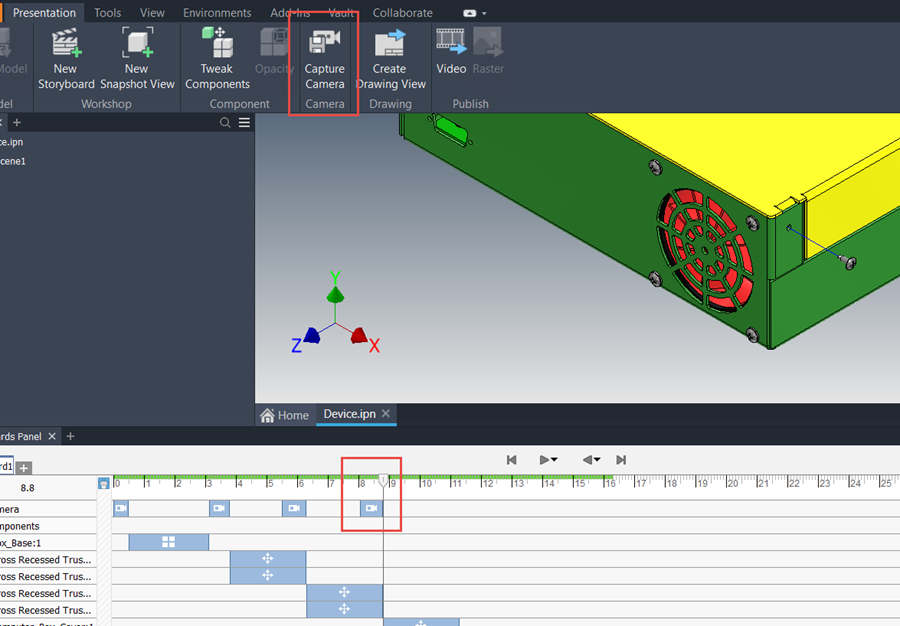Jump to the start of the timeline

click(x=511, y=460)
